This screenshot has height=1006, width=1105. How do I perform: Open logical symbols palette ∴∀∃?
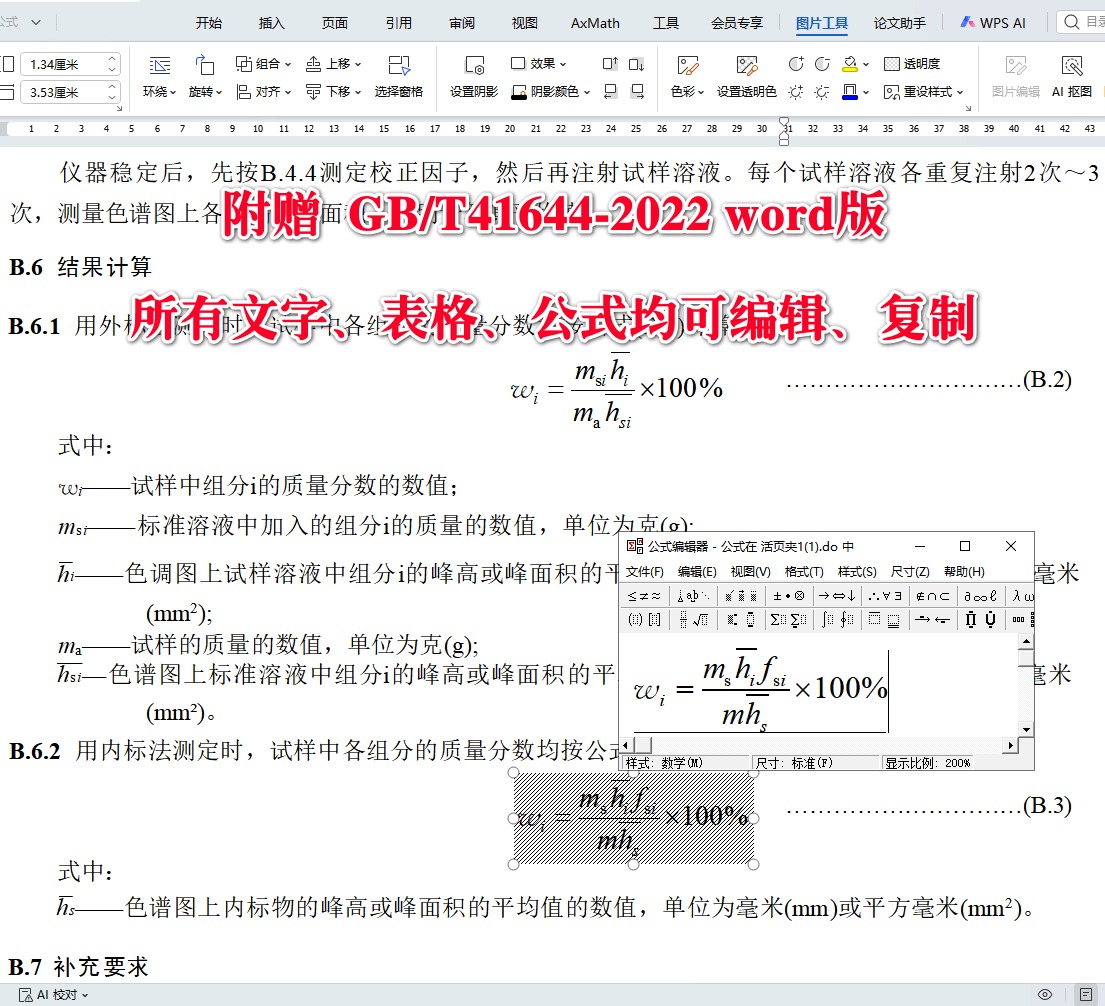tap(884, 596)
